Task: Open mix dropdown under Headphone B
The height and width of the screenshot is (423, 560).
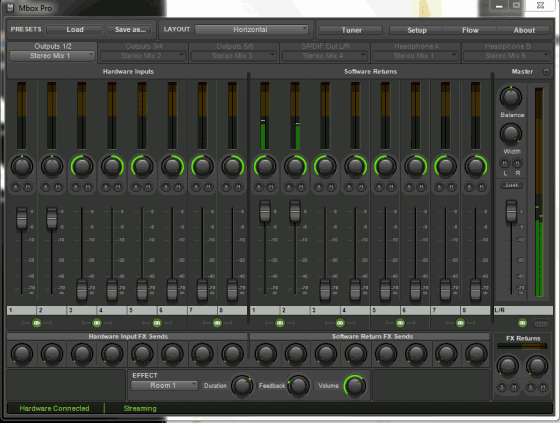Action: point(506,56)
